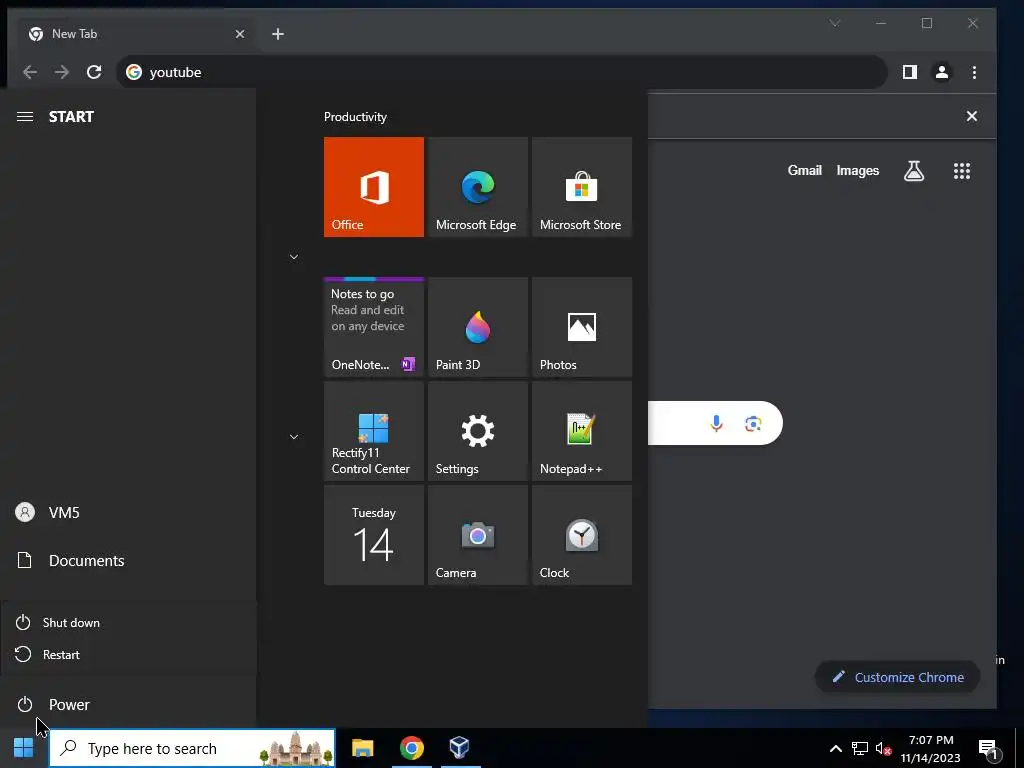Open the notification center icon
Viewport: 1024px width, 768px height.
pyautogui.click(x=990, y=749)
